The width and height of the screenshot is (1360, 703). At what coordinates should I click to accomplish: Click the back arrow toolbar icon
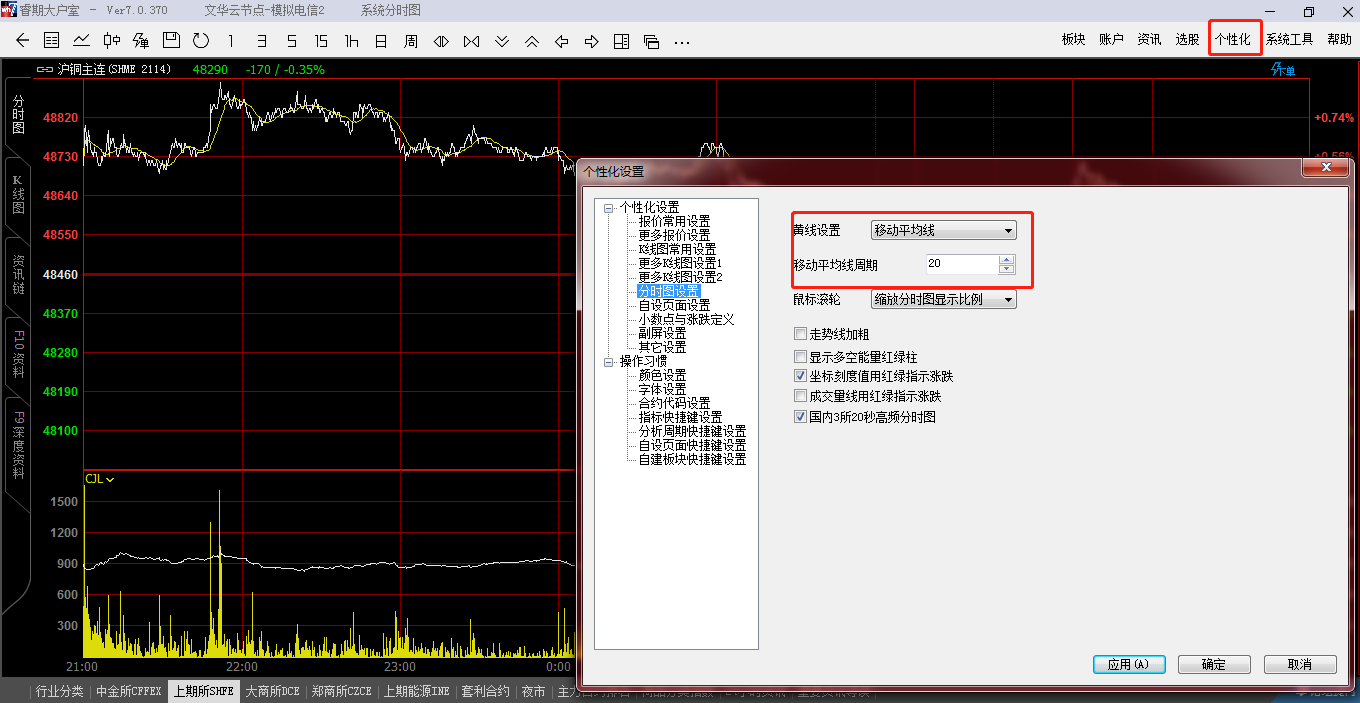23,41
